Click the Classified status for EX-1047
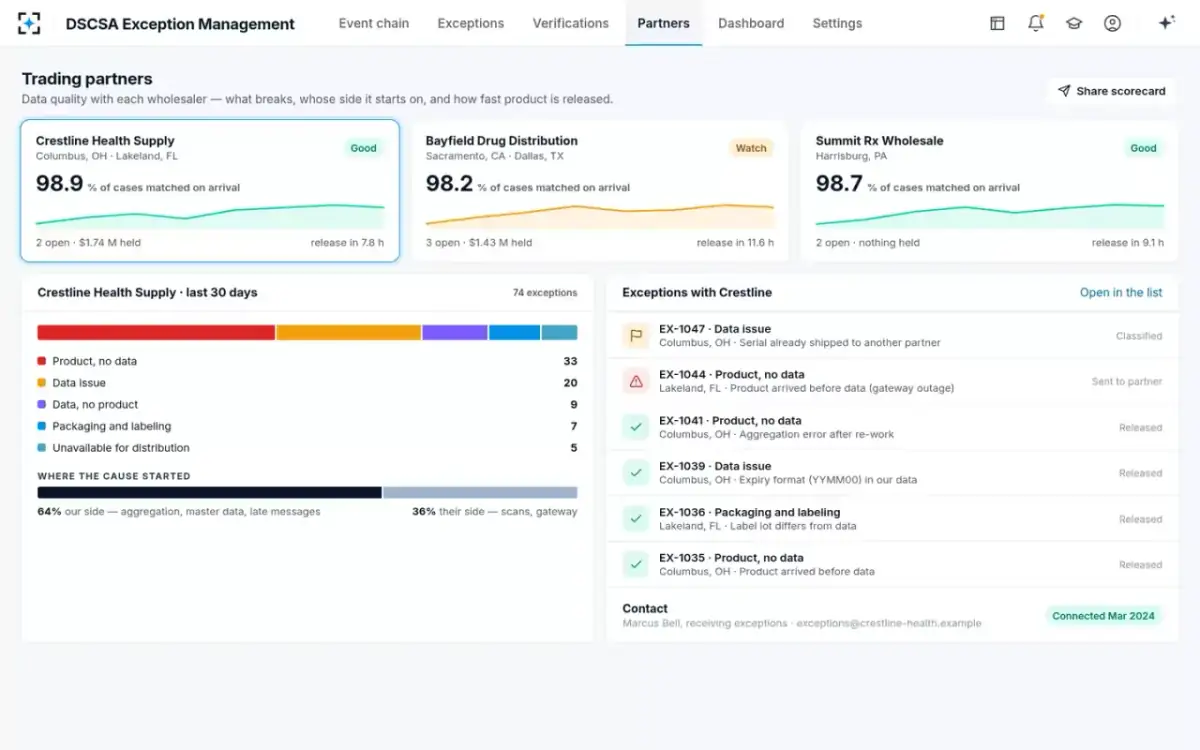This screenshot has height=750, width=1200. click(1139, 336)
